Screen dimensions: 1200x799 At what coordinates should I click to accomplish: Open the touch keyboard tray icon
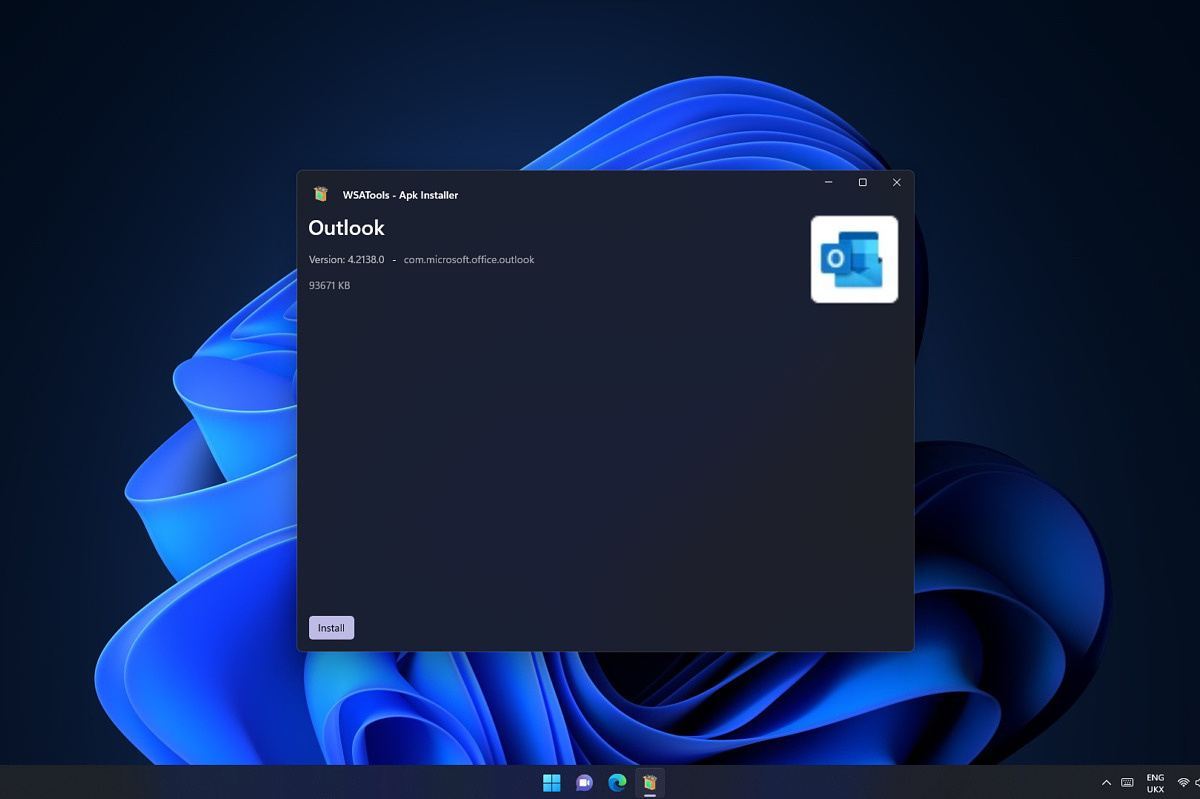(1127, 783)
